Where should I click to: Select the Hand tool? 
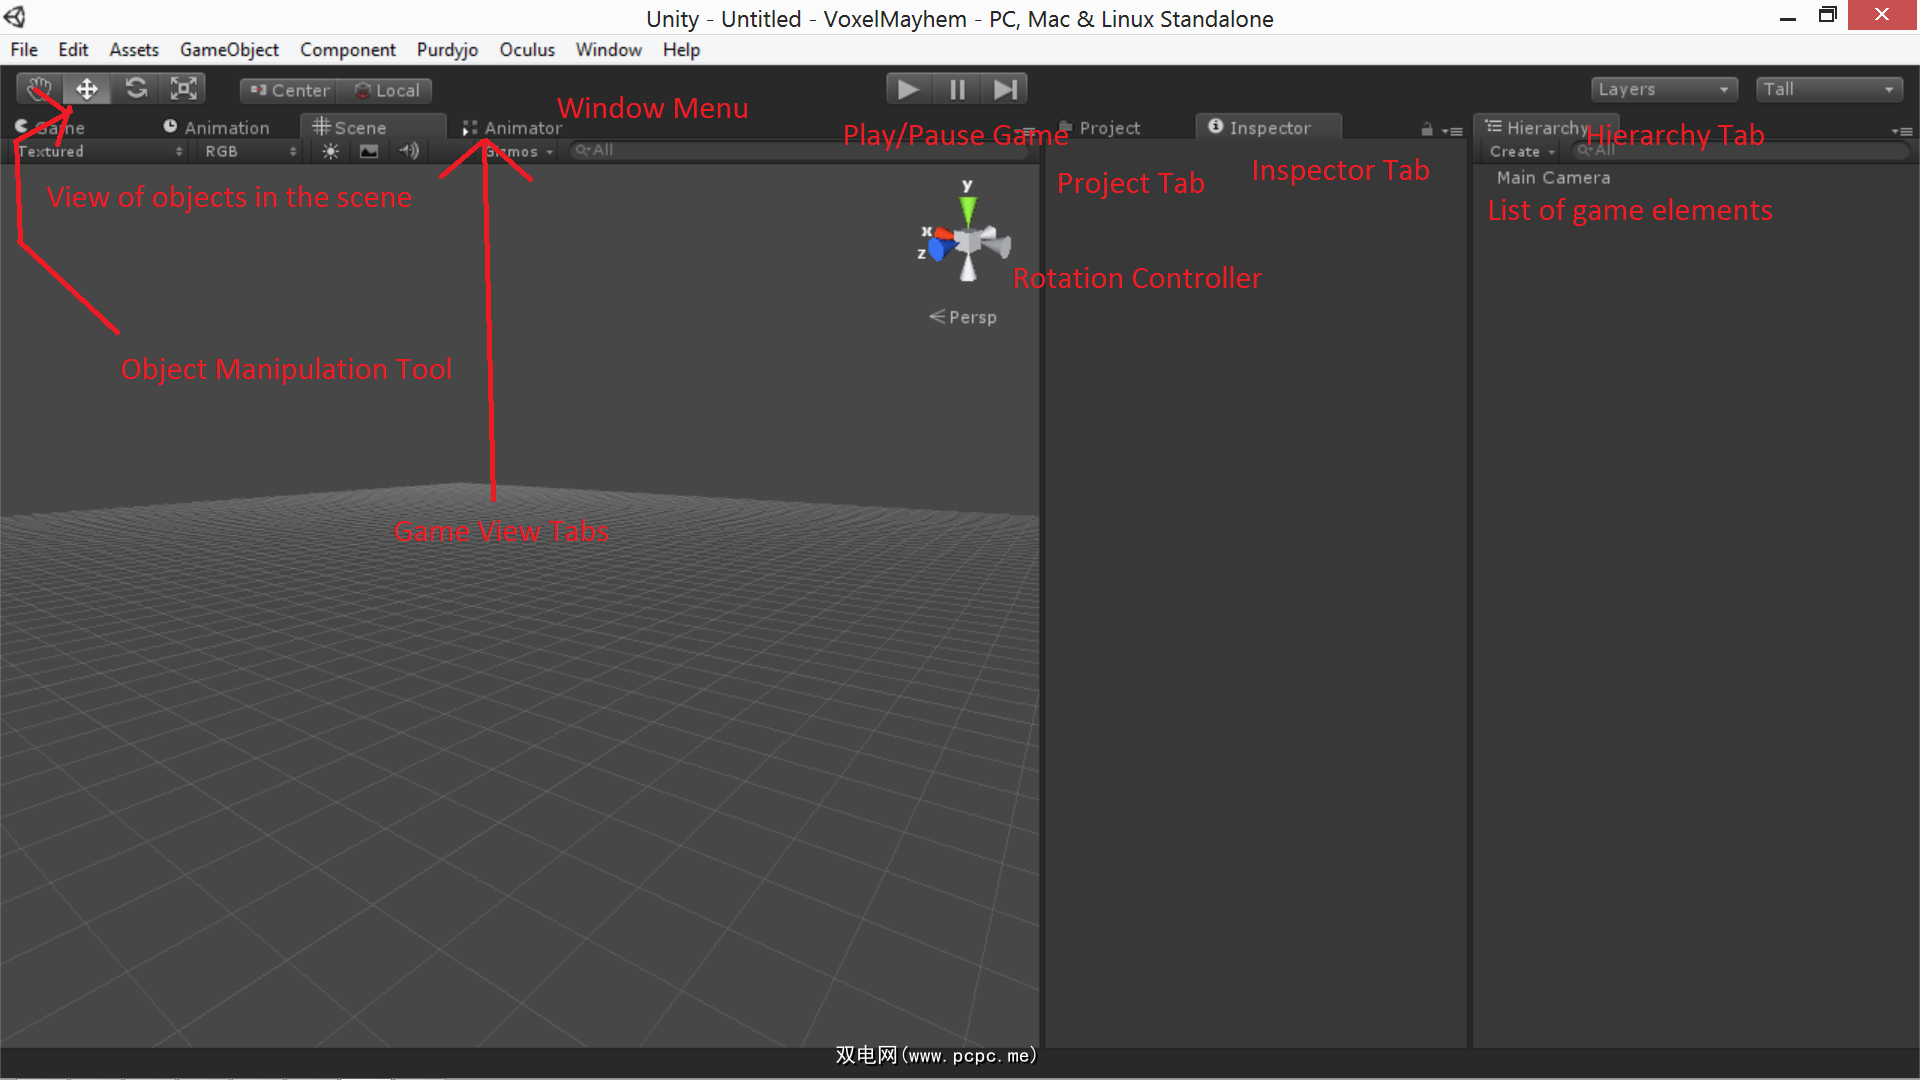click(x=40, y=89)
